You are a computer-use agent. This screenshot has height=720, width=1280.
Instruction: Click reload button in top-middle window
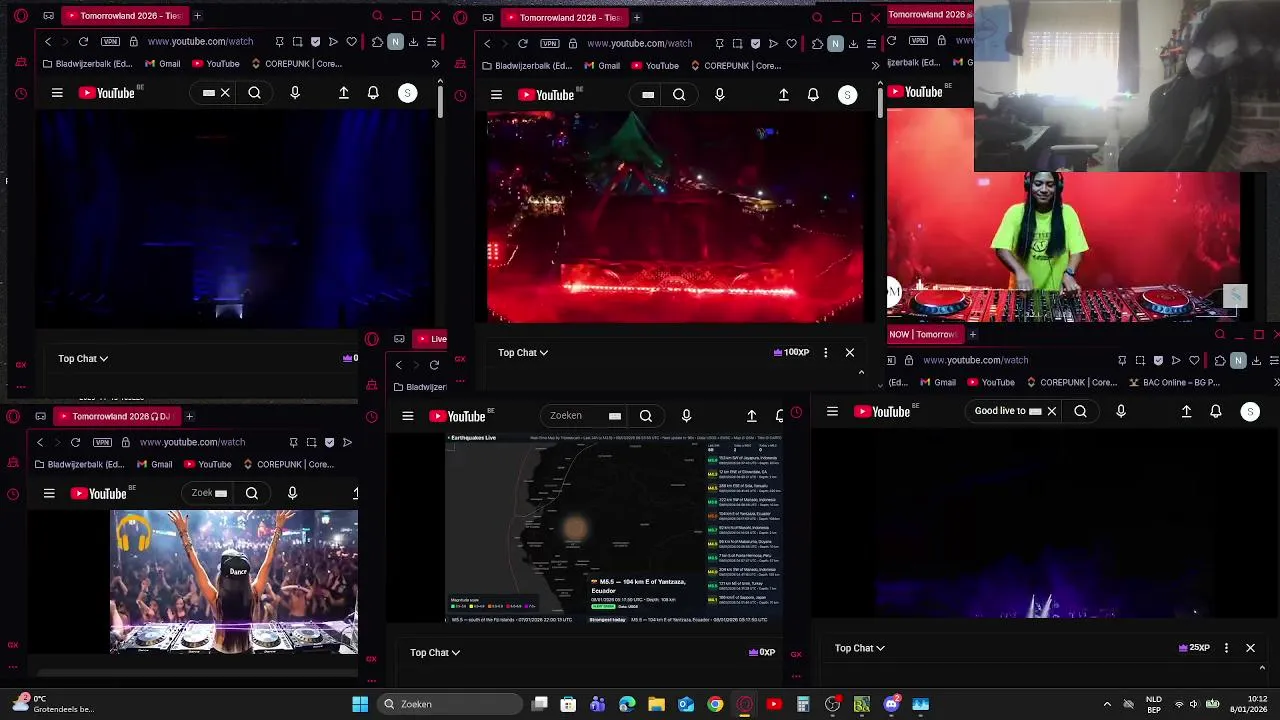[x=523, y=44]
